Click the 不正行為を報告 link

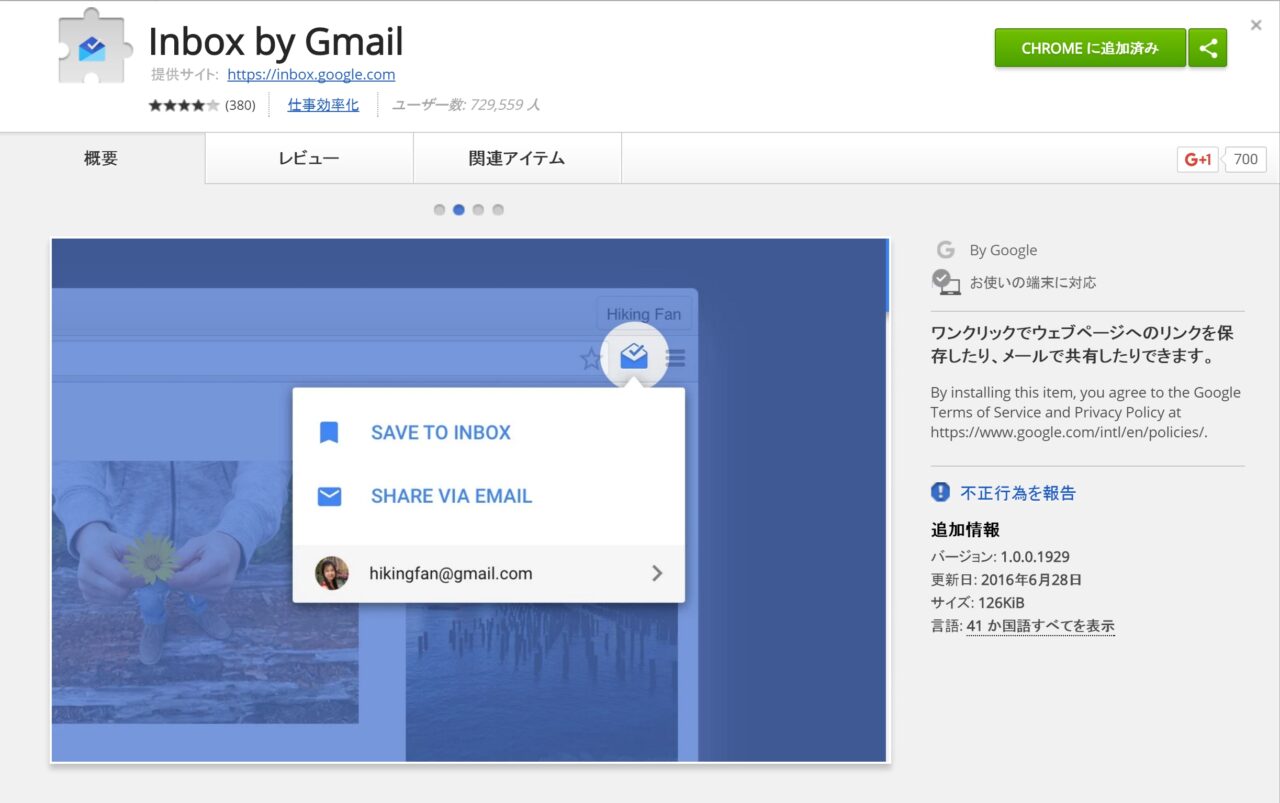pyautogui.click(x=1018, y=492)
